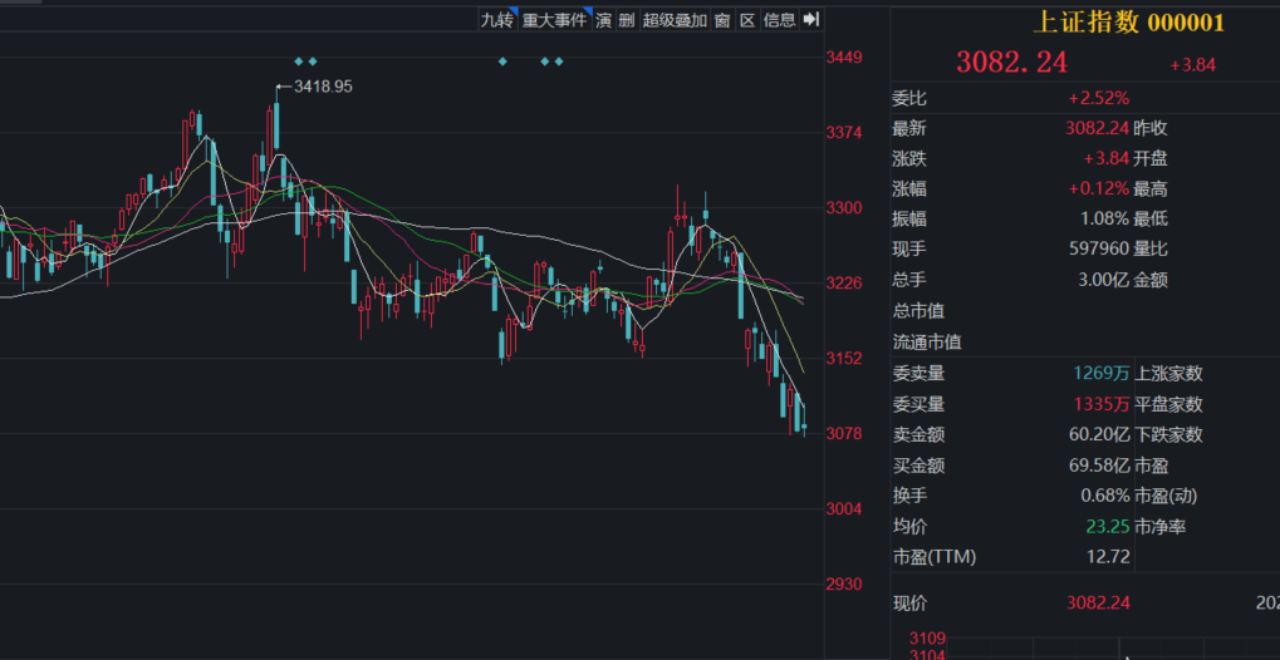Open the 信息 info tab
Screen dimensions: 1280x660
click(x=779, y=20)
